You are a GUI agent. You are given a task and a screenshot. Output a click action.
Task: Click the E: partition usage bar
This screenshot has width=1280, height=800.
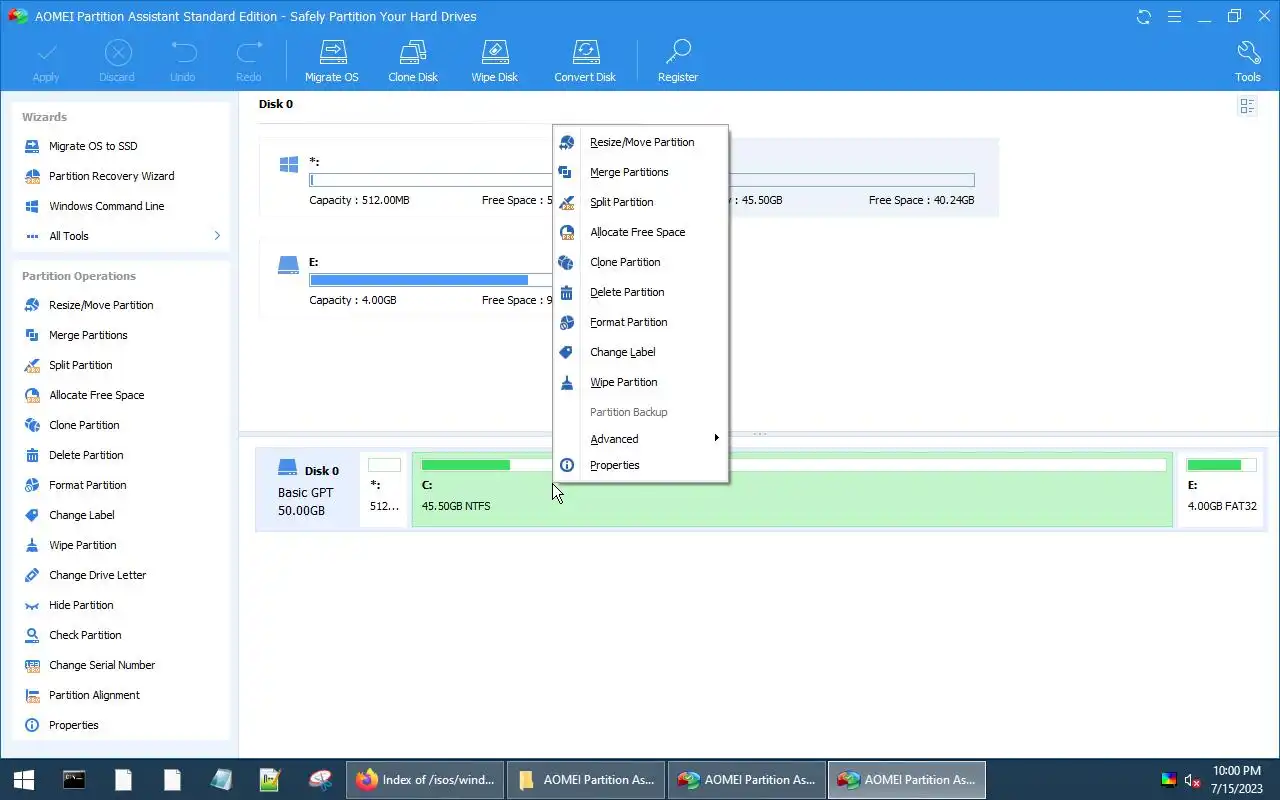click(430, 280)
